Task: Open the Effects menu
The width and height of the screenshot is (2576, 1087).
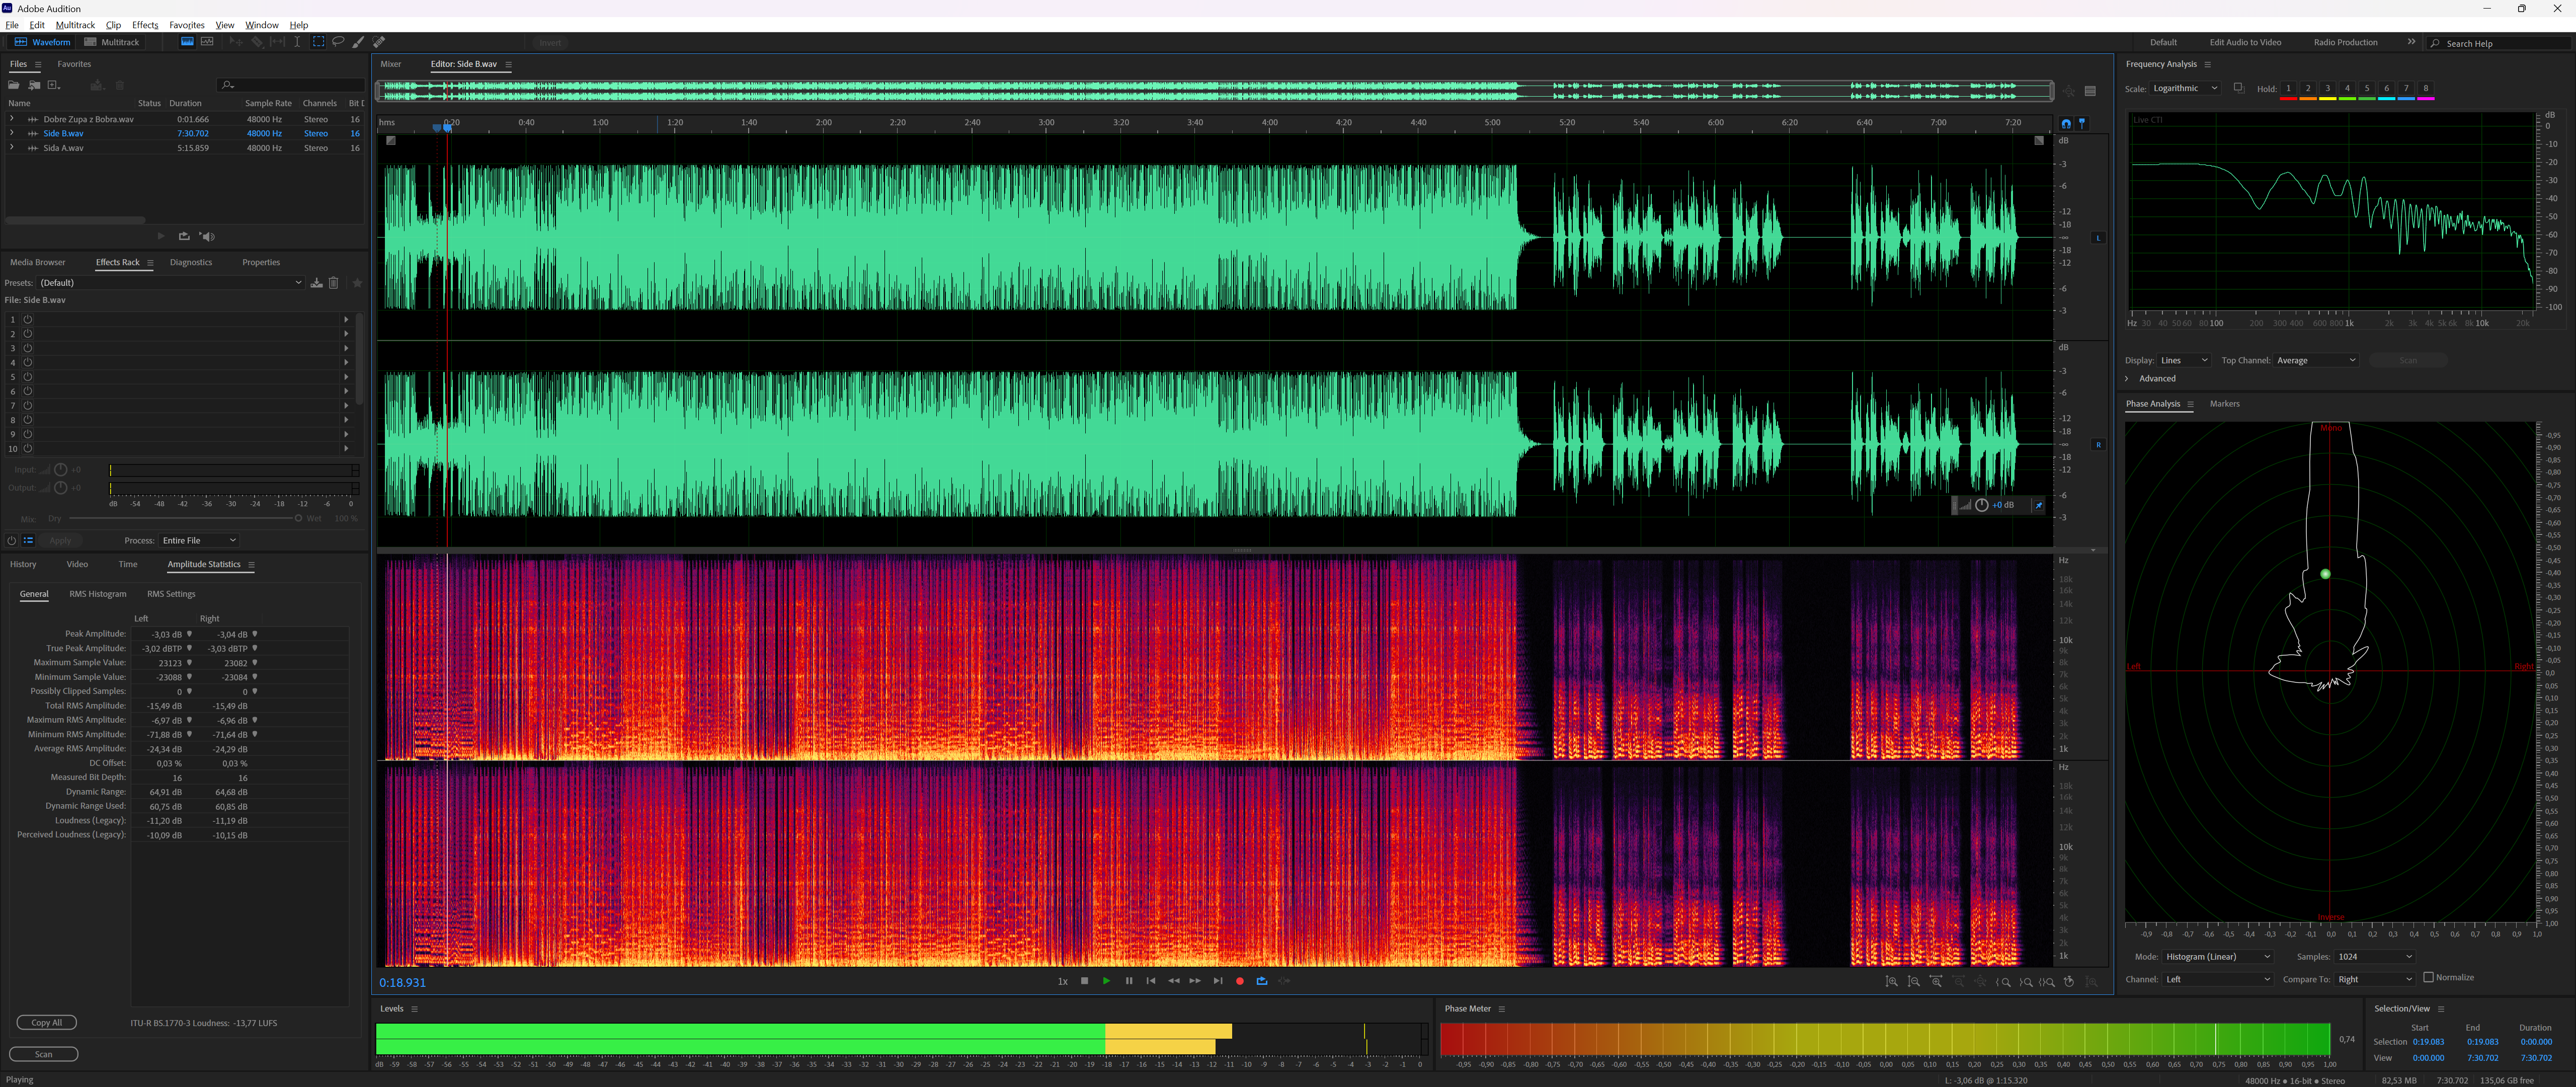Action: tap(145, 25)
